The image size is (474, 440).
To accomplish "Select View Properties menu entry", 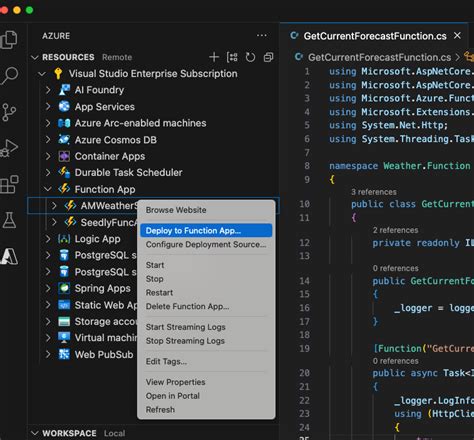I will click(206, 382).
